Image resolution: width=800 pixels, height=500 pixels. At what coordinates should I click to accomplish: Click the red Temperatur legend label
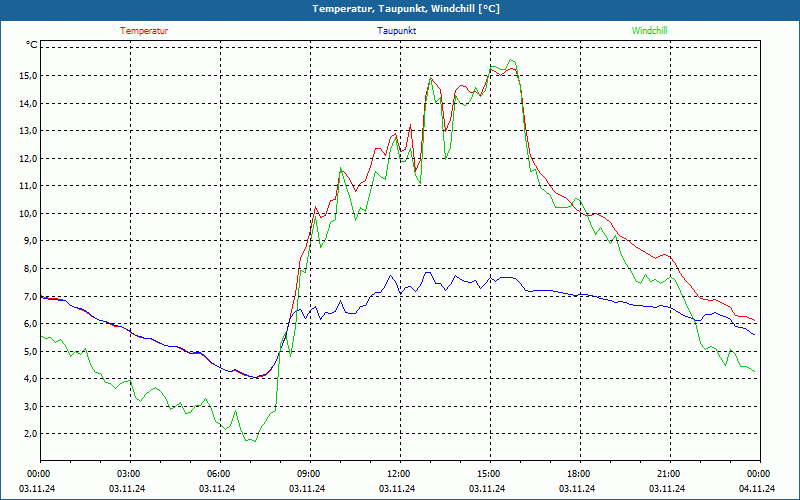pyautogui.click(x=144, y=31)
